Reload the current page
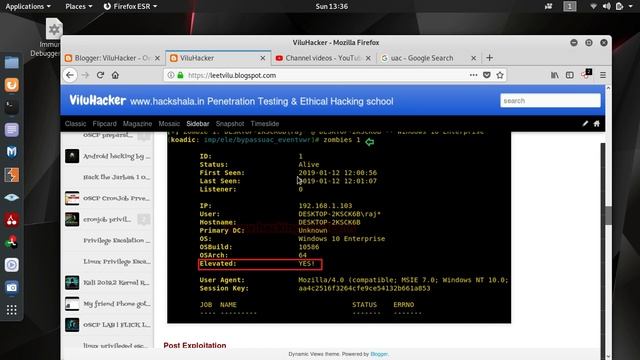 pyautogui.click(x=100, y=75)
